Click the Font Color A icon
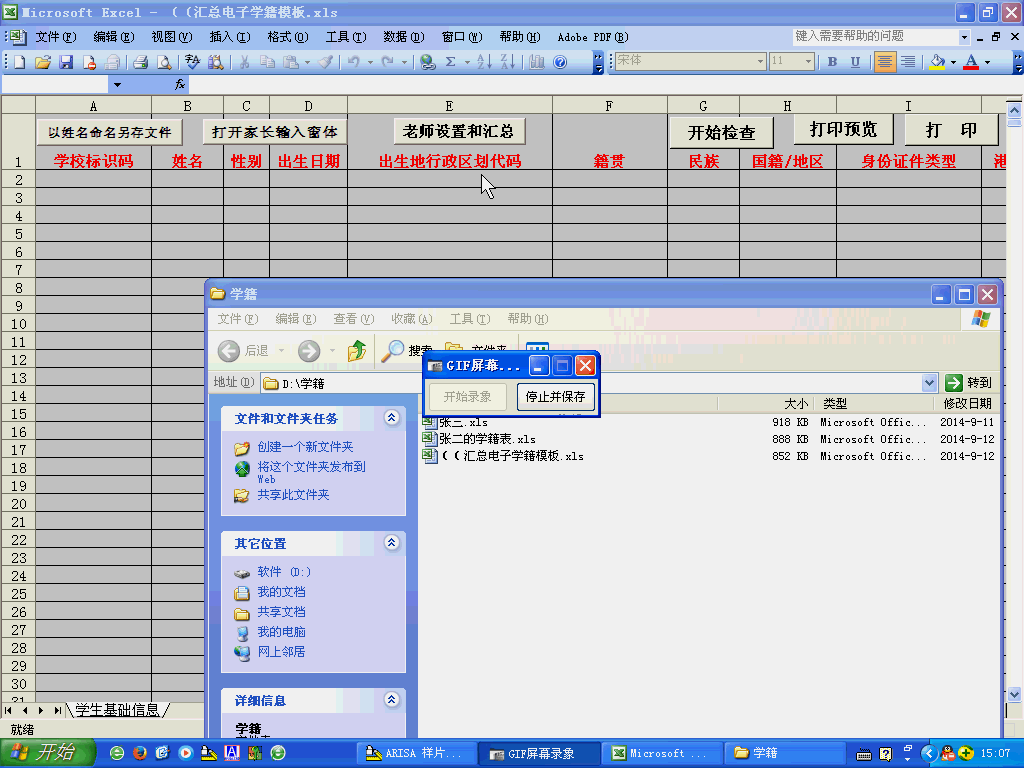The width and height of the screenshot is (1024, 768). 971,61
